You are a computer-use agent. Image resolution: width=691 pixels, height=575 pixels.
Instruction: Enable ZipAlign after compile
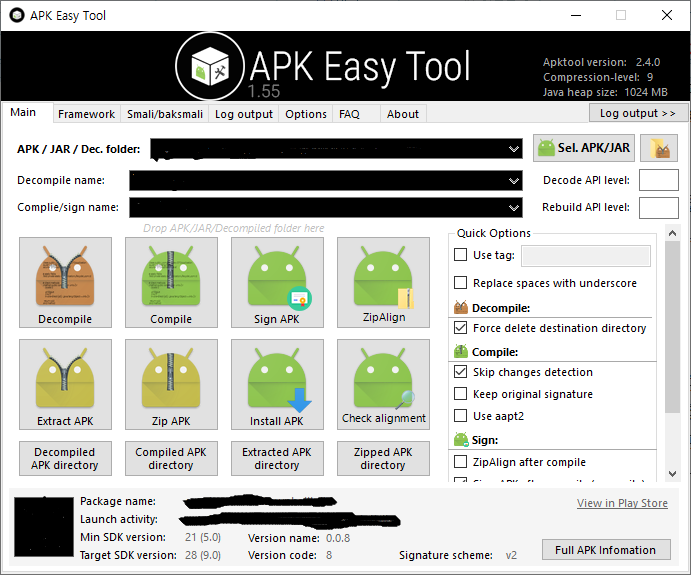pyautogui.click(x=461, y=461)
